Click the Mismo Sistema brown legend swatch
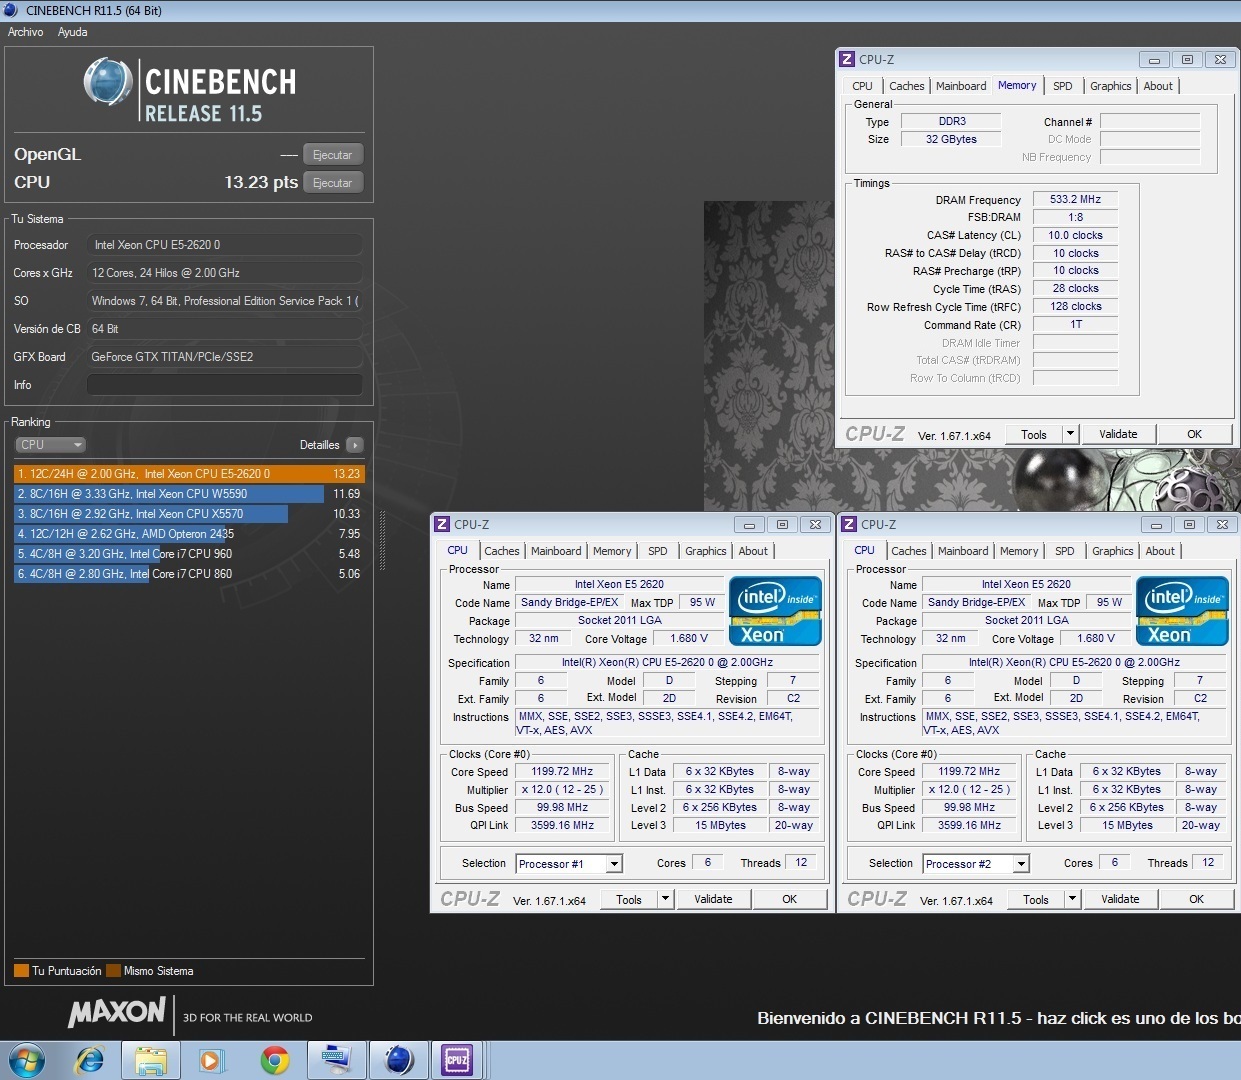Image resolution: width=1241 pixels, height=1080 pixels. 113,970
